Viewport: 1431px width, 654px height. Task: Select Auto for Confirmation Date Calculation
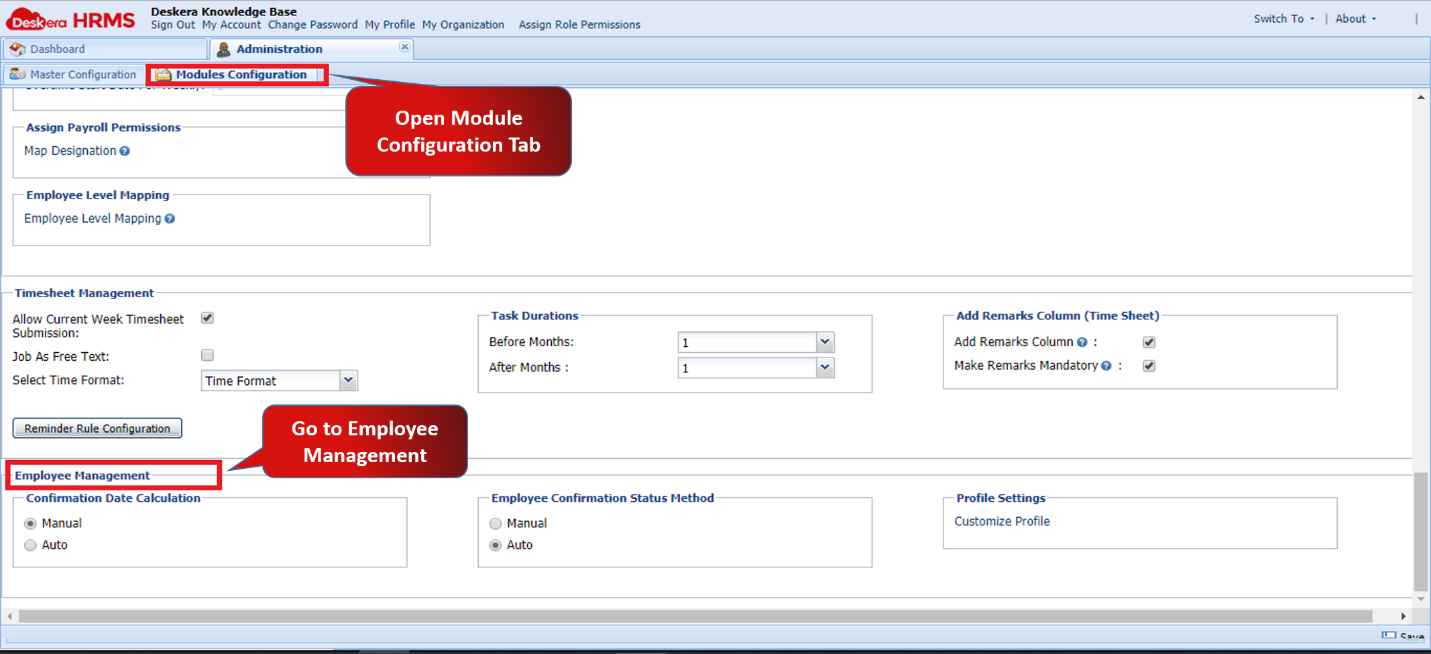31,545
